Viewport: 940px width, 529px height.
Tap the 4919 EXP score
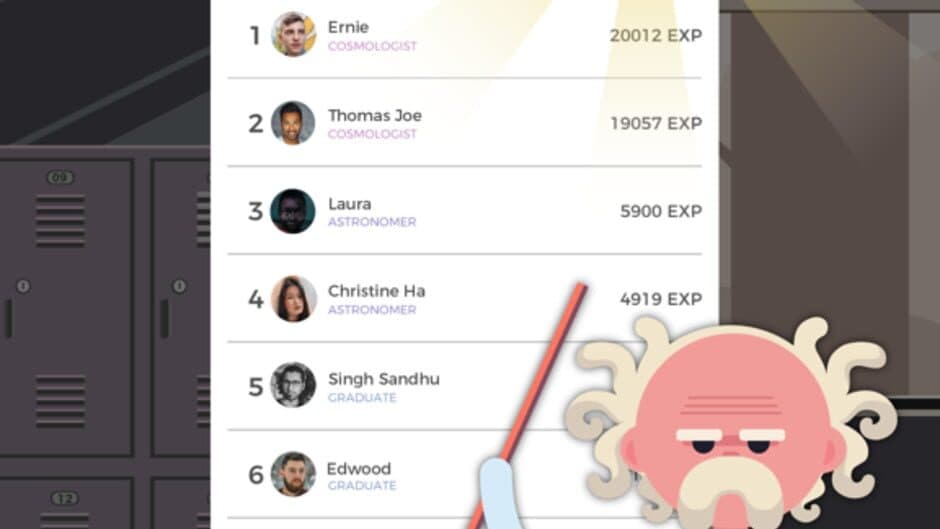point(661,299)
